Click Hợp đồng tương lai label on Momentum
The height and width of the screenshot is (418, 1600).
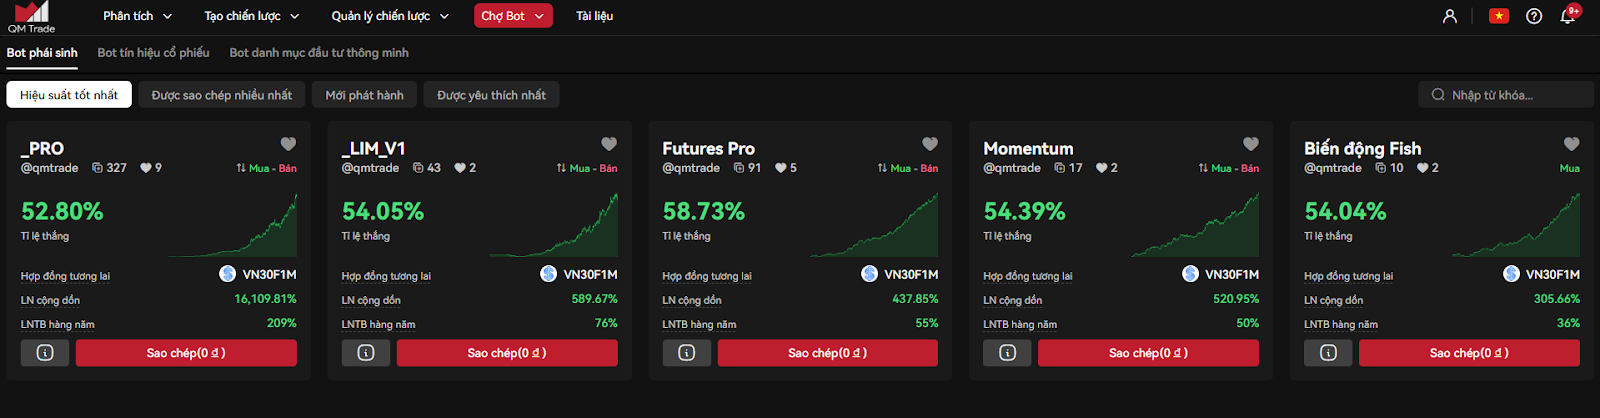point(1027,276)
